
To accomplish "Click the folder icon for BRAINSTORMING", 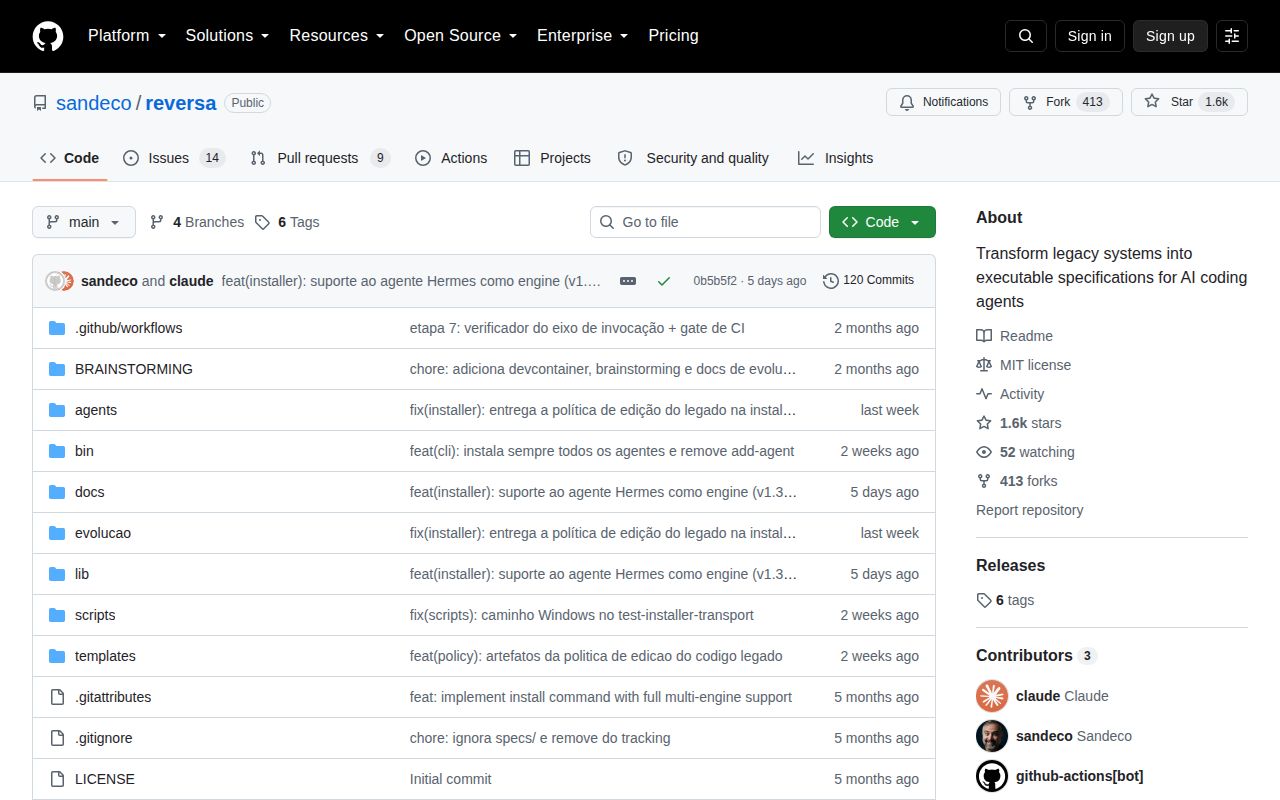I will pyautogui.click(x=57, y=369).
